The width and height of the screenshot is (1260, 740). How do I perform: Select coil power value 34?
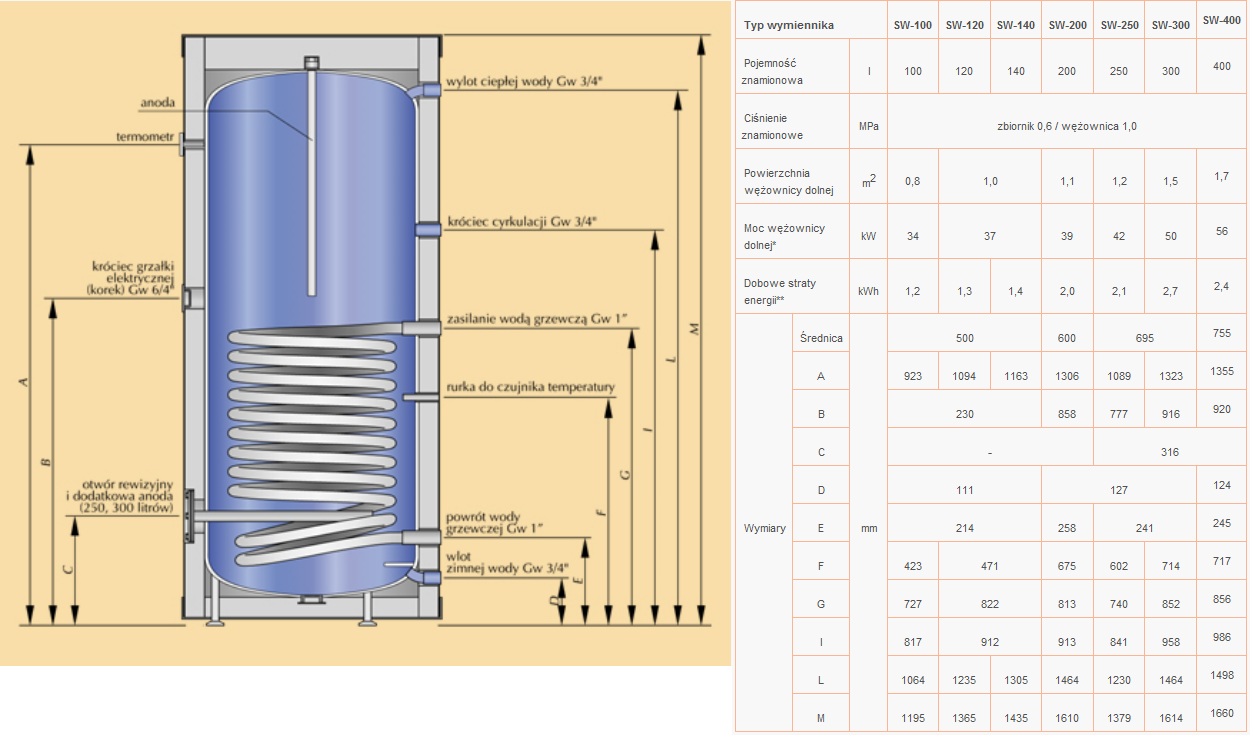912,236
